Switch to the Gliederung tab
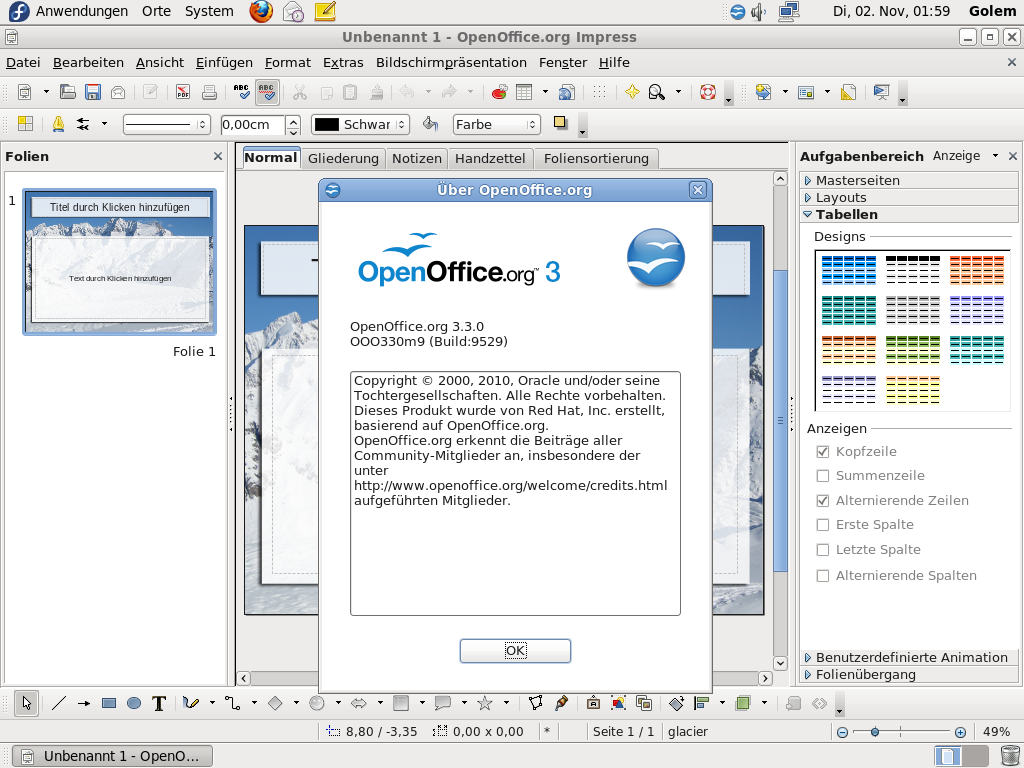 [344, 158]
